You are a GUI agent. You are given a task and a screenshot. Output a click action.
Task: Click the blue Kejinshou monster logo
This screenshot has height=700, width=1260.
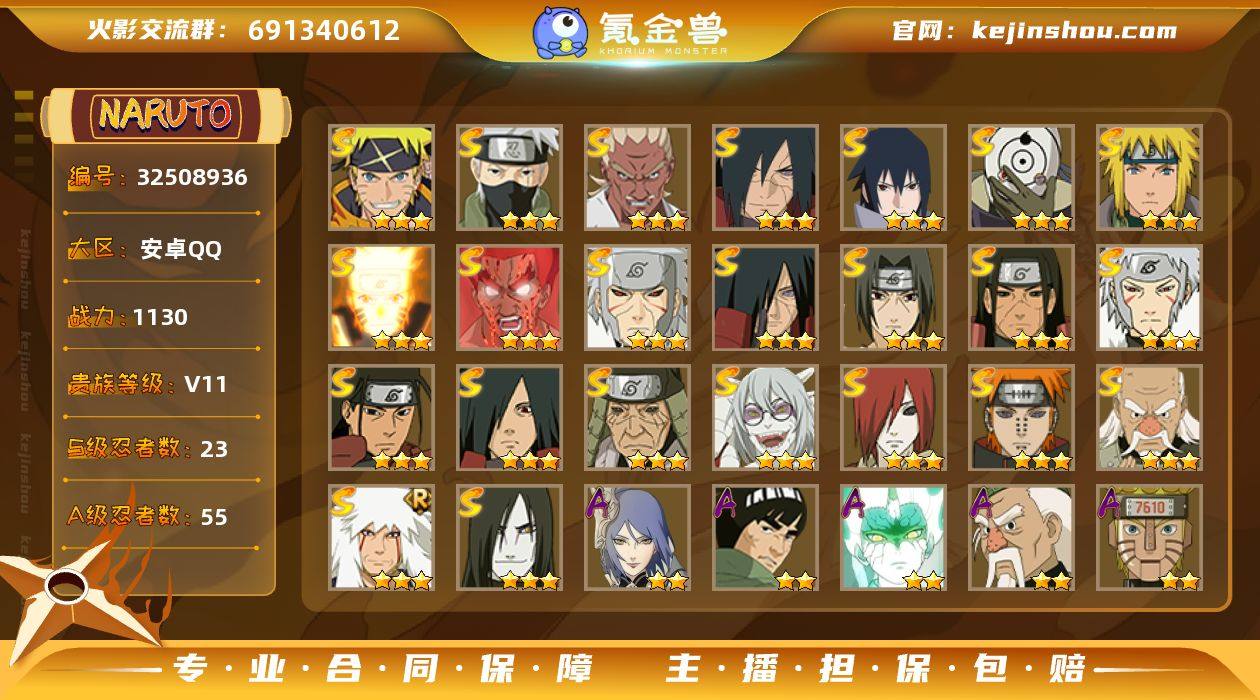pos(560,32)
